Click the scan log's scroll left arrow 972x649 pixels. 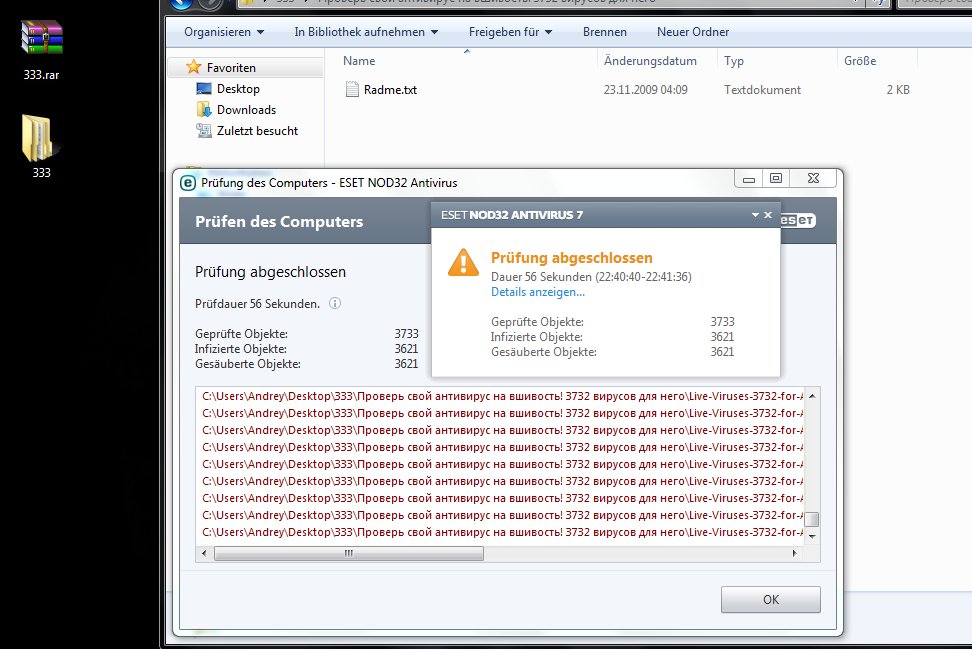point(205,553)
